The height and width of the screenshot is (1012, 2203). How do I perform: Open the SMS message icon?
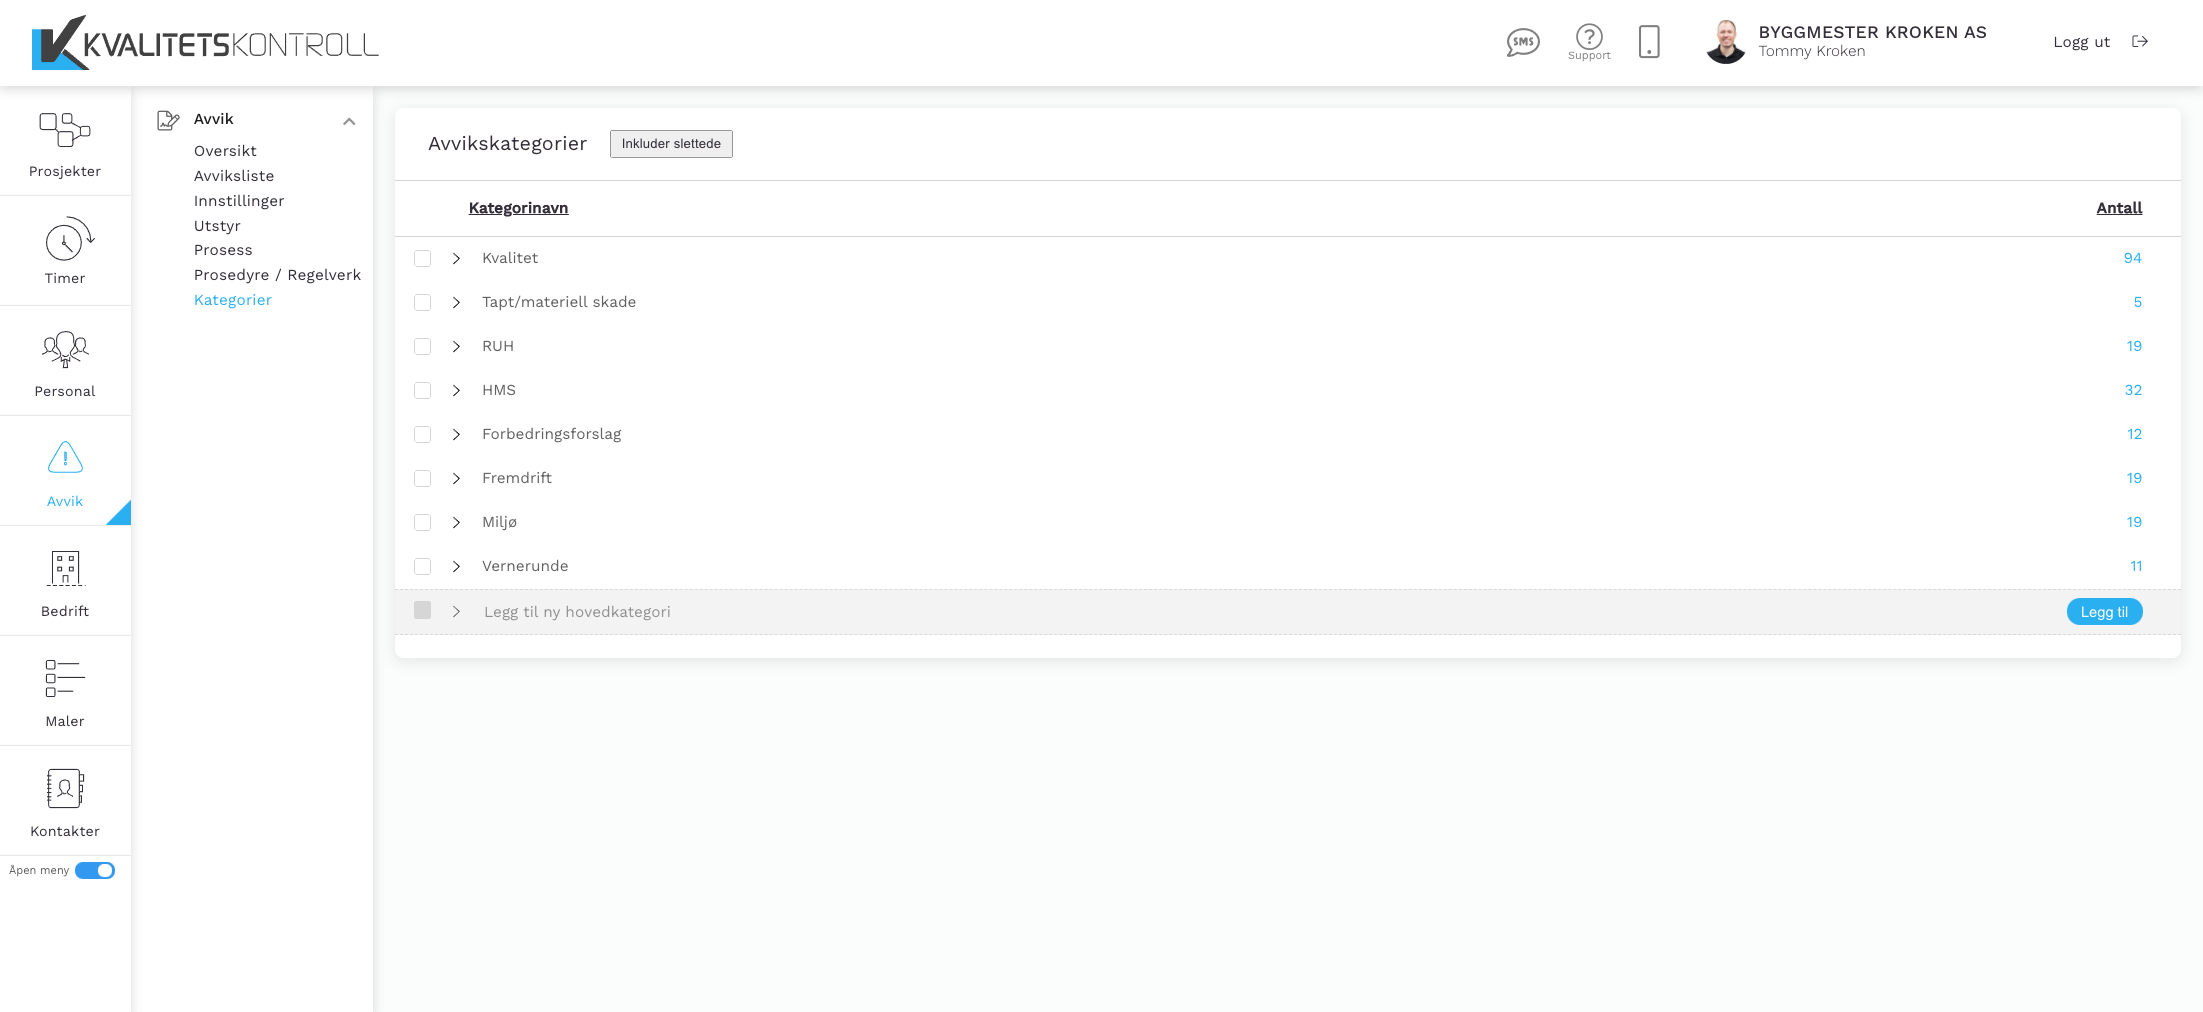1522,42
